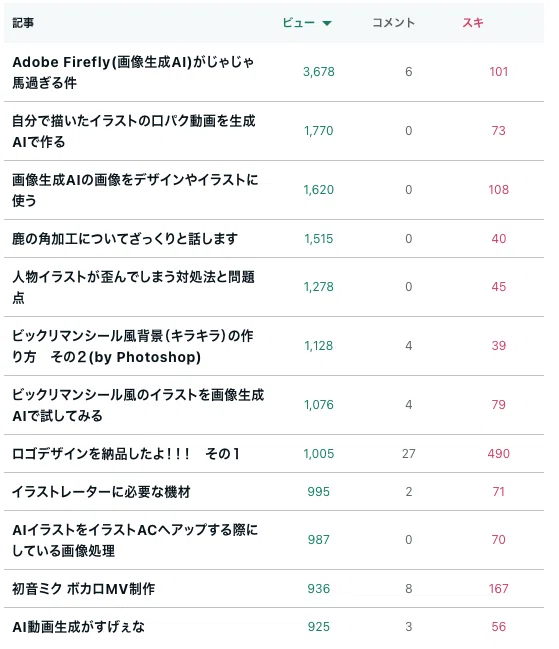Open ロゴデザインを納品したよ article

tap(126, 454)
